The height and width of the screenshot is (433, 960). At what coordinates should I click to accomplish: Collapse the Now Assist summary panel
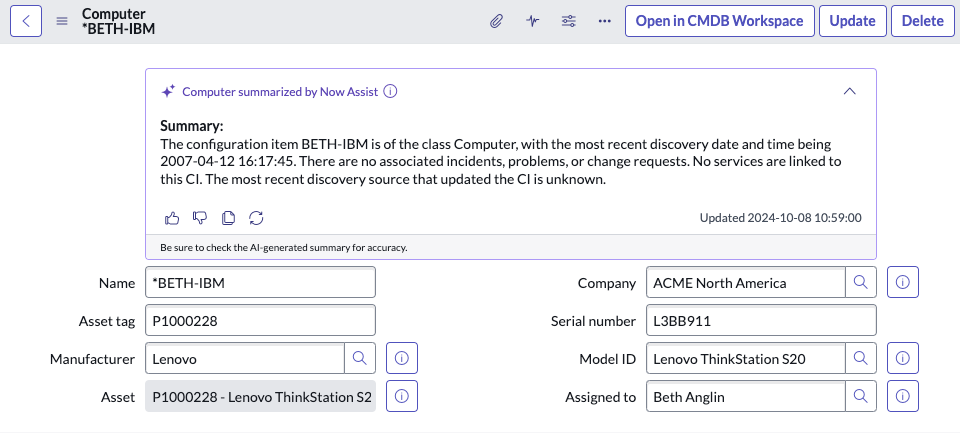pos(849,91)
